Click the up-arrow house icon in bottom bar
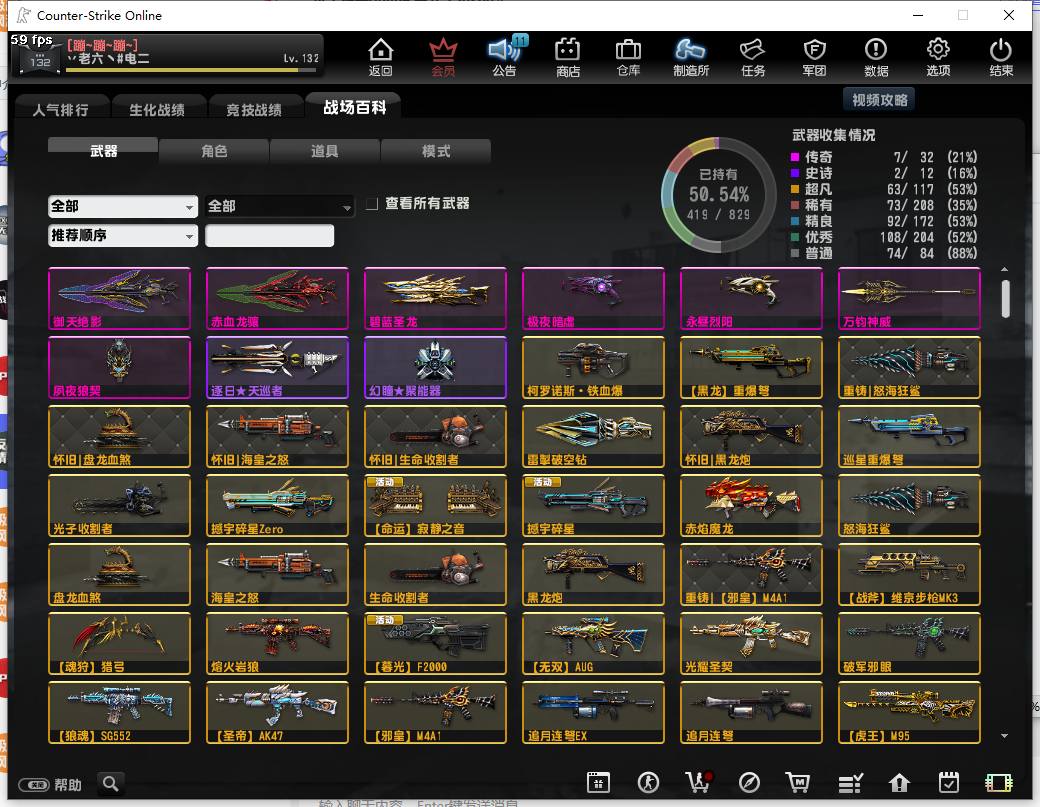 pos(899,783)
